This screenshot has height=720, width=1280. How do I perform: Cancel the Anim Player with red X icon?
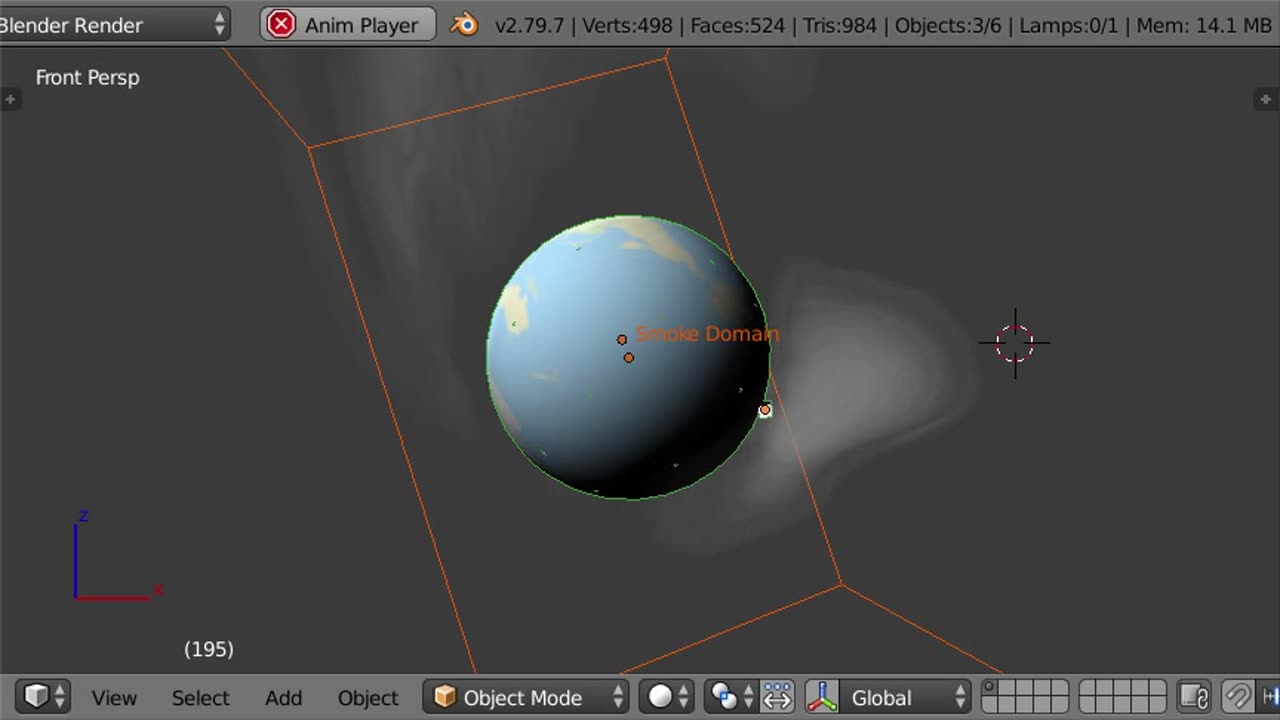(x=281, y=24)
